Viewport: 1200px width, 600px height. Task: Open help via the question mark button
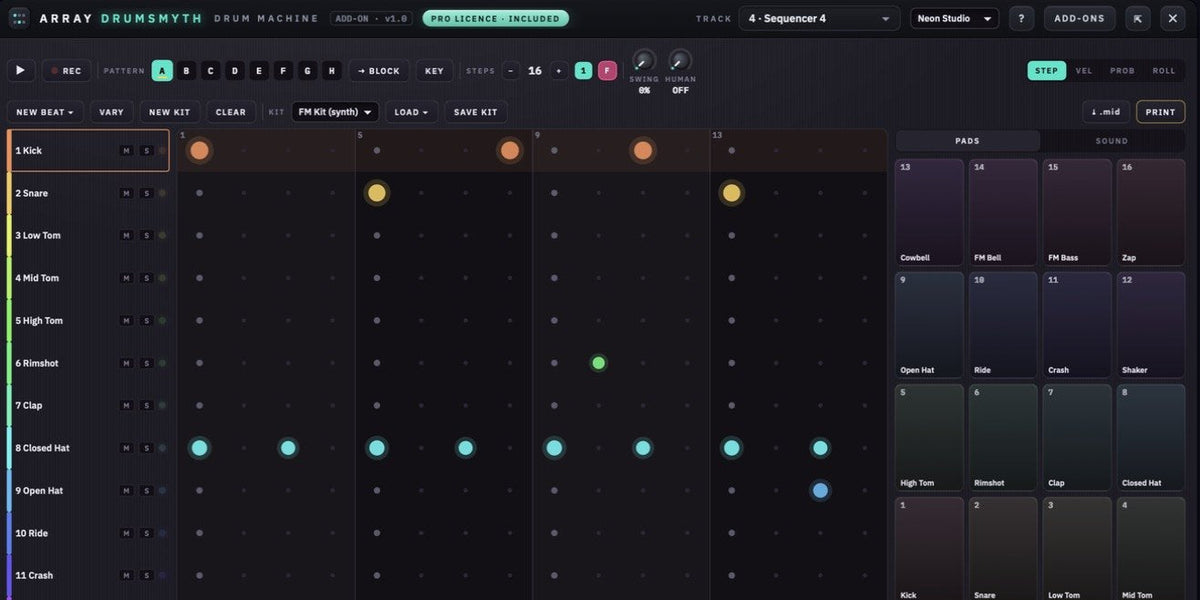coord(1021,19)
